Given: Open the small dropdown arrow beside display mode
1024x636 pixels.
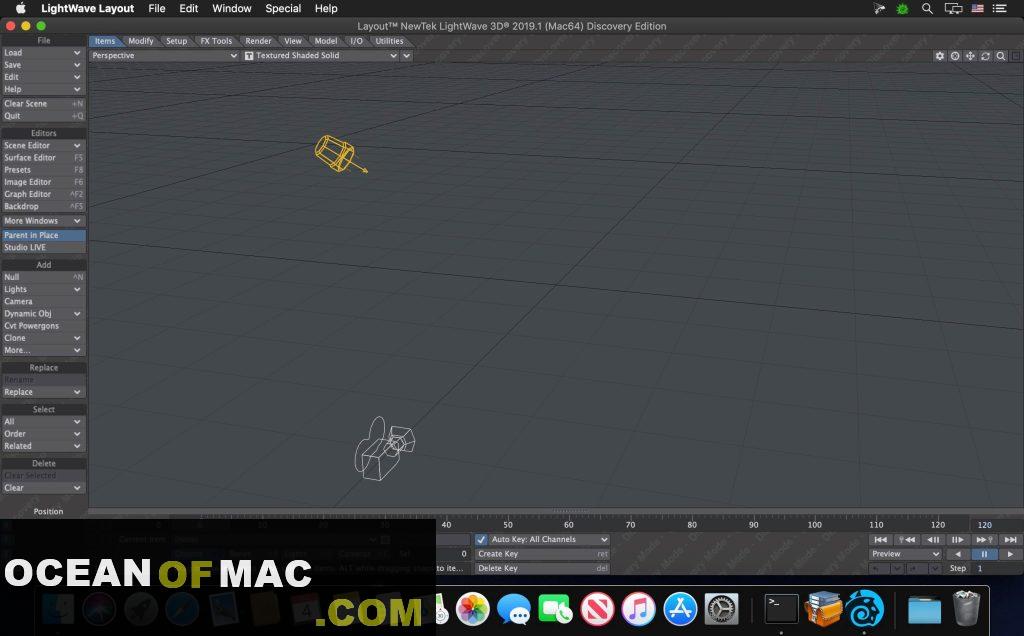Looking at the screenshot, I should 407,56.
